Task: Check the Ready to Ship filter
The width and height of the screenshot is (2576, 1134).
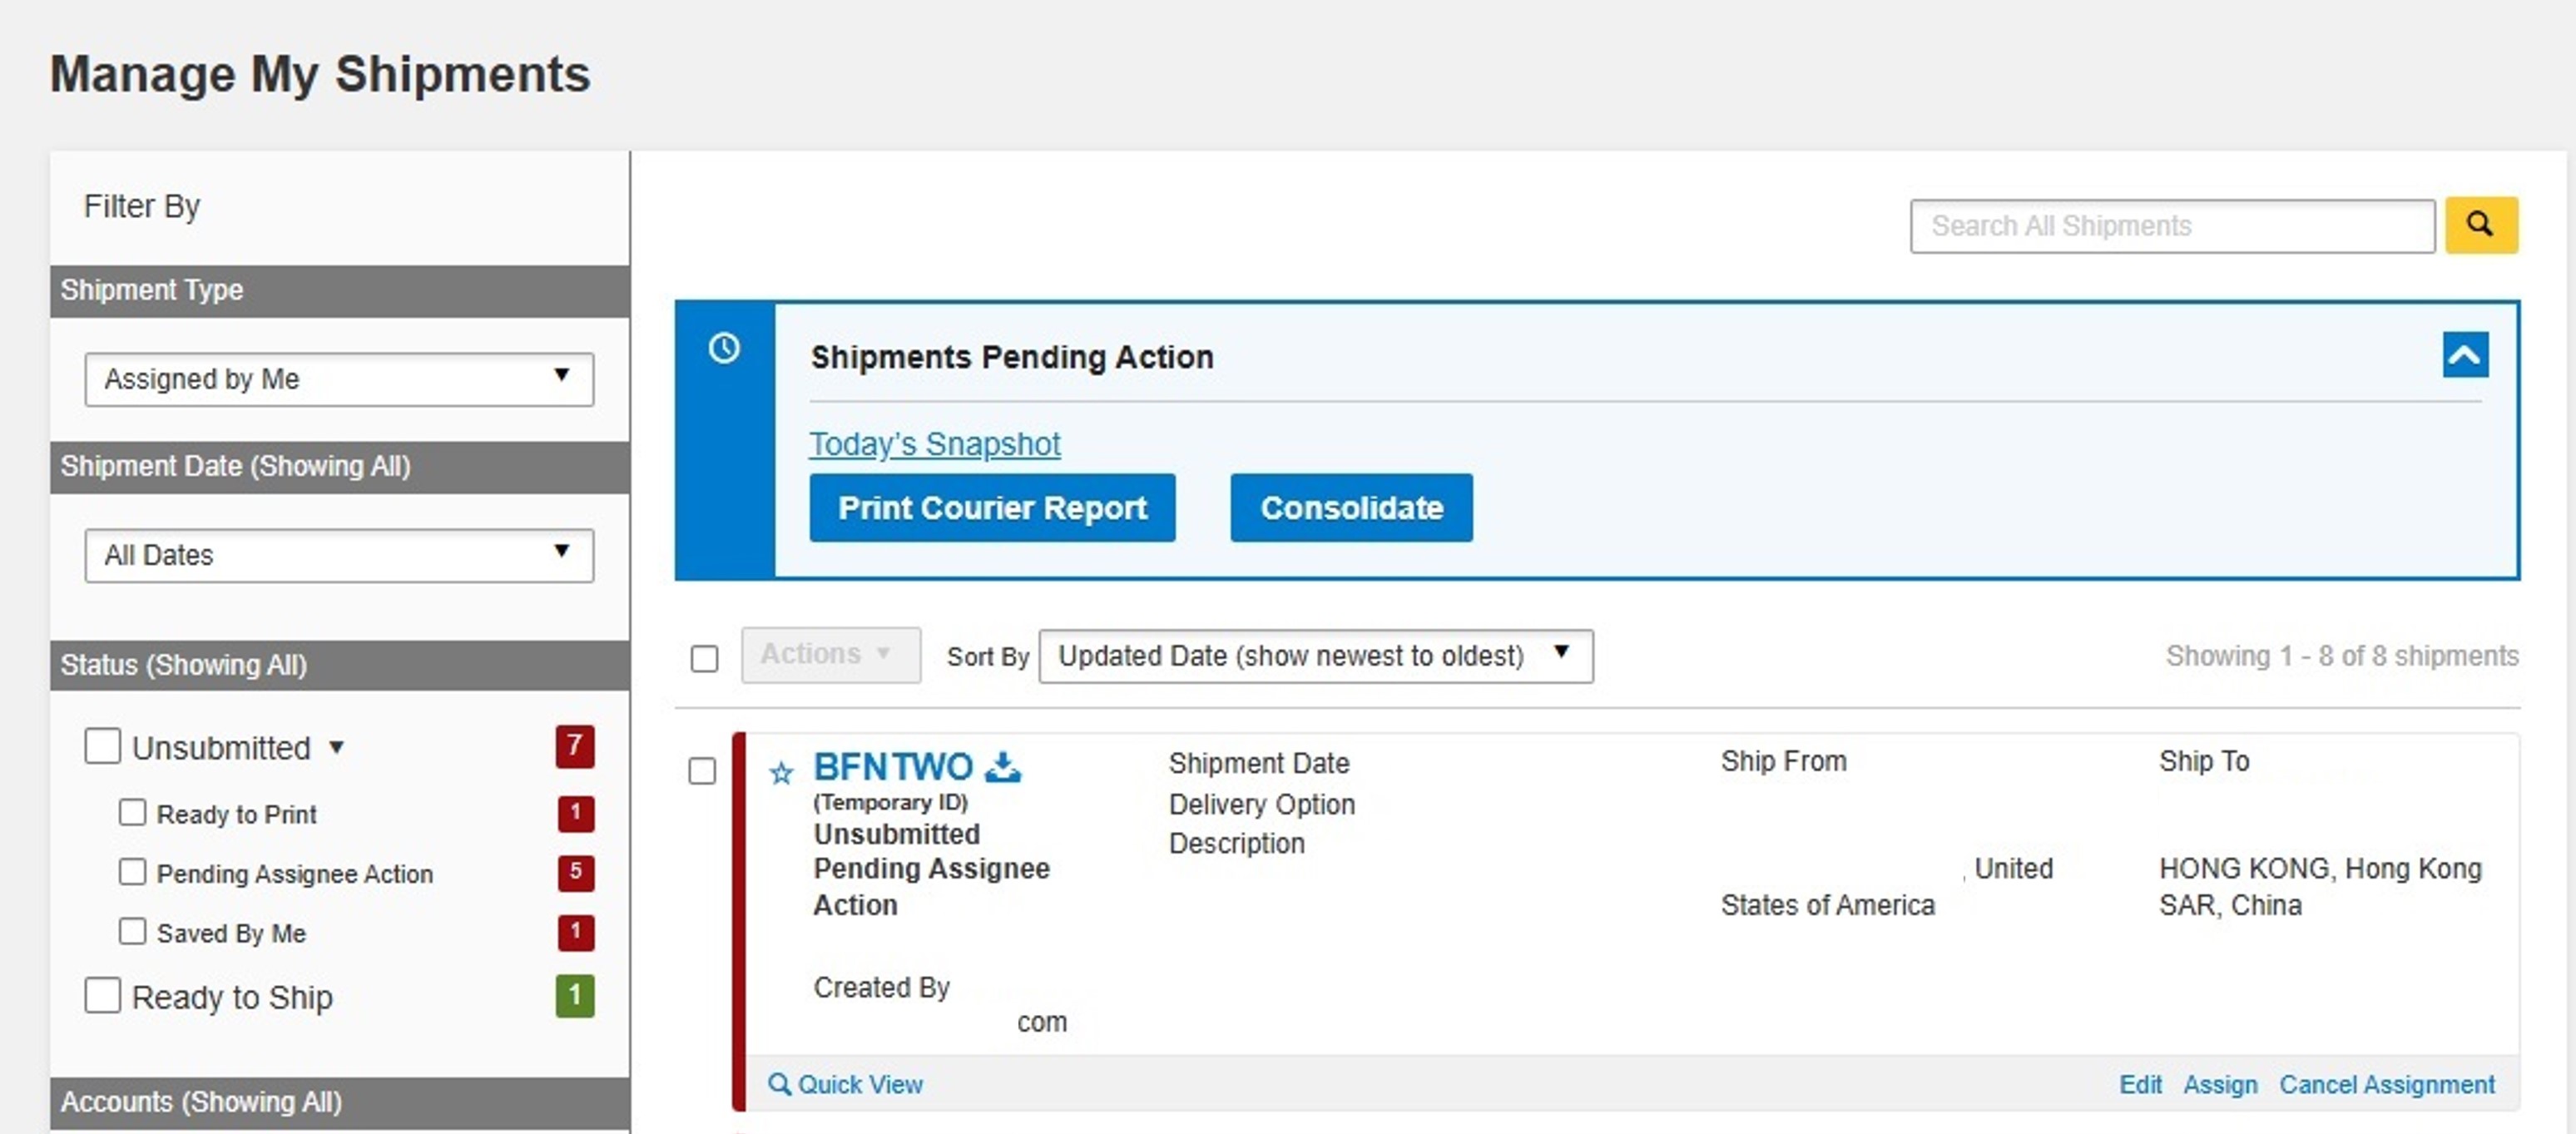Action: pos(102,995)
